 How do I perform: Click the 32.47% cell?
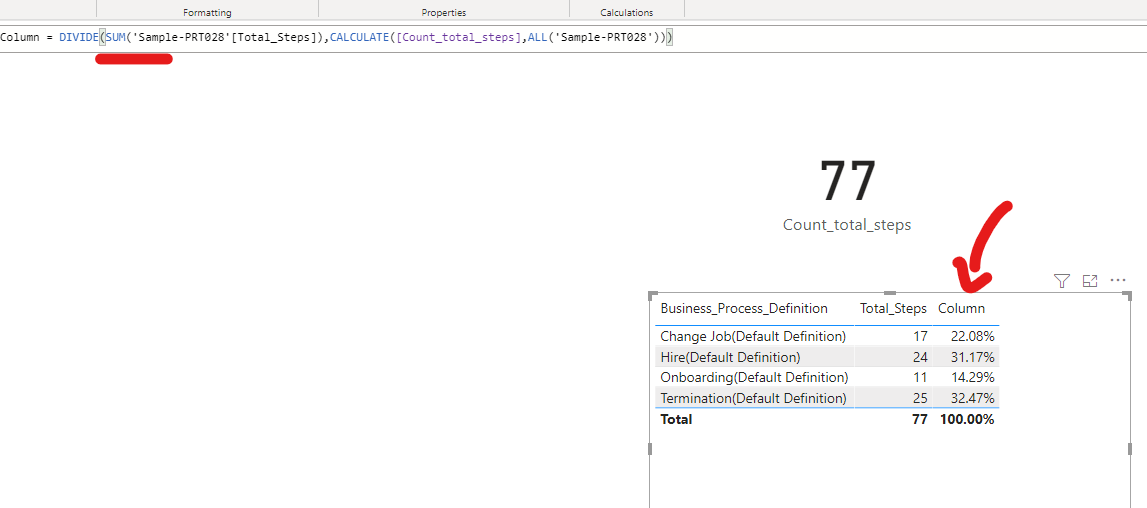[x=972, y=399]
